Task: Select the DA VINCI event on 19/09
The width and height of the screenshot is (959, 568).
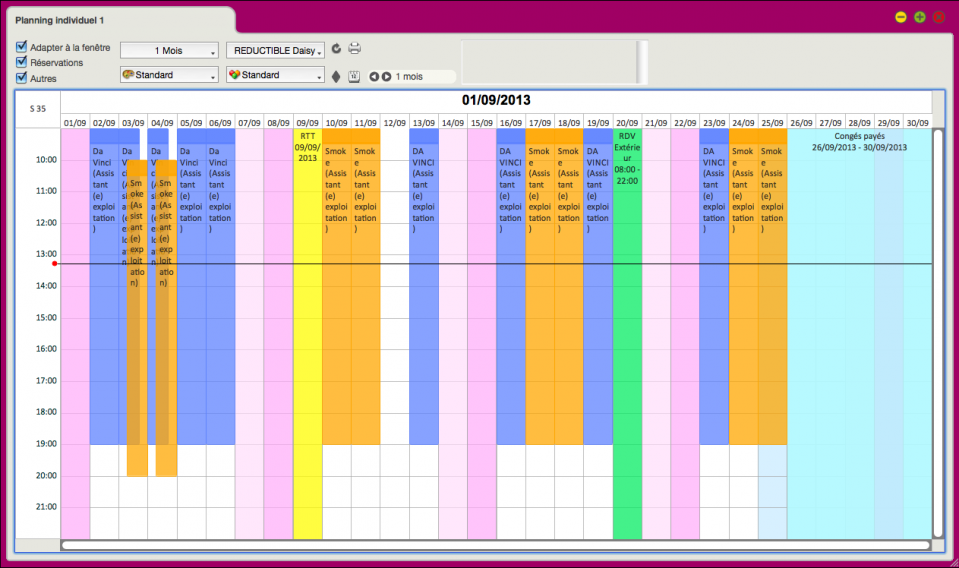Action: coord(598,286)
